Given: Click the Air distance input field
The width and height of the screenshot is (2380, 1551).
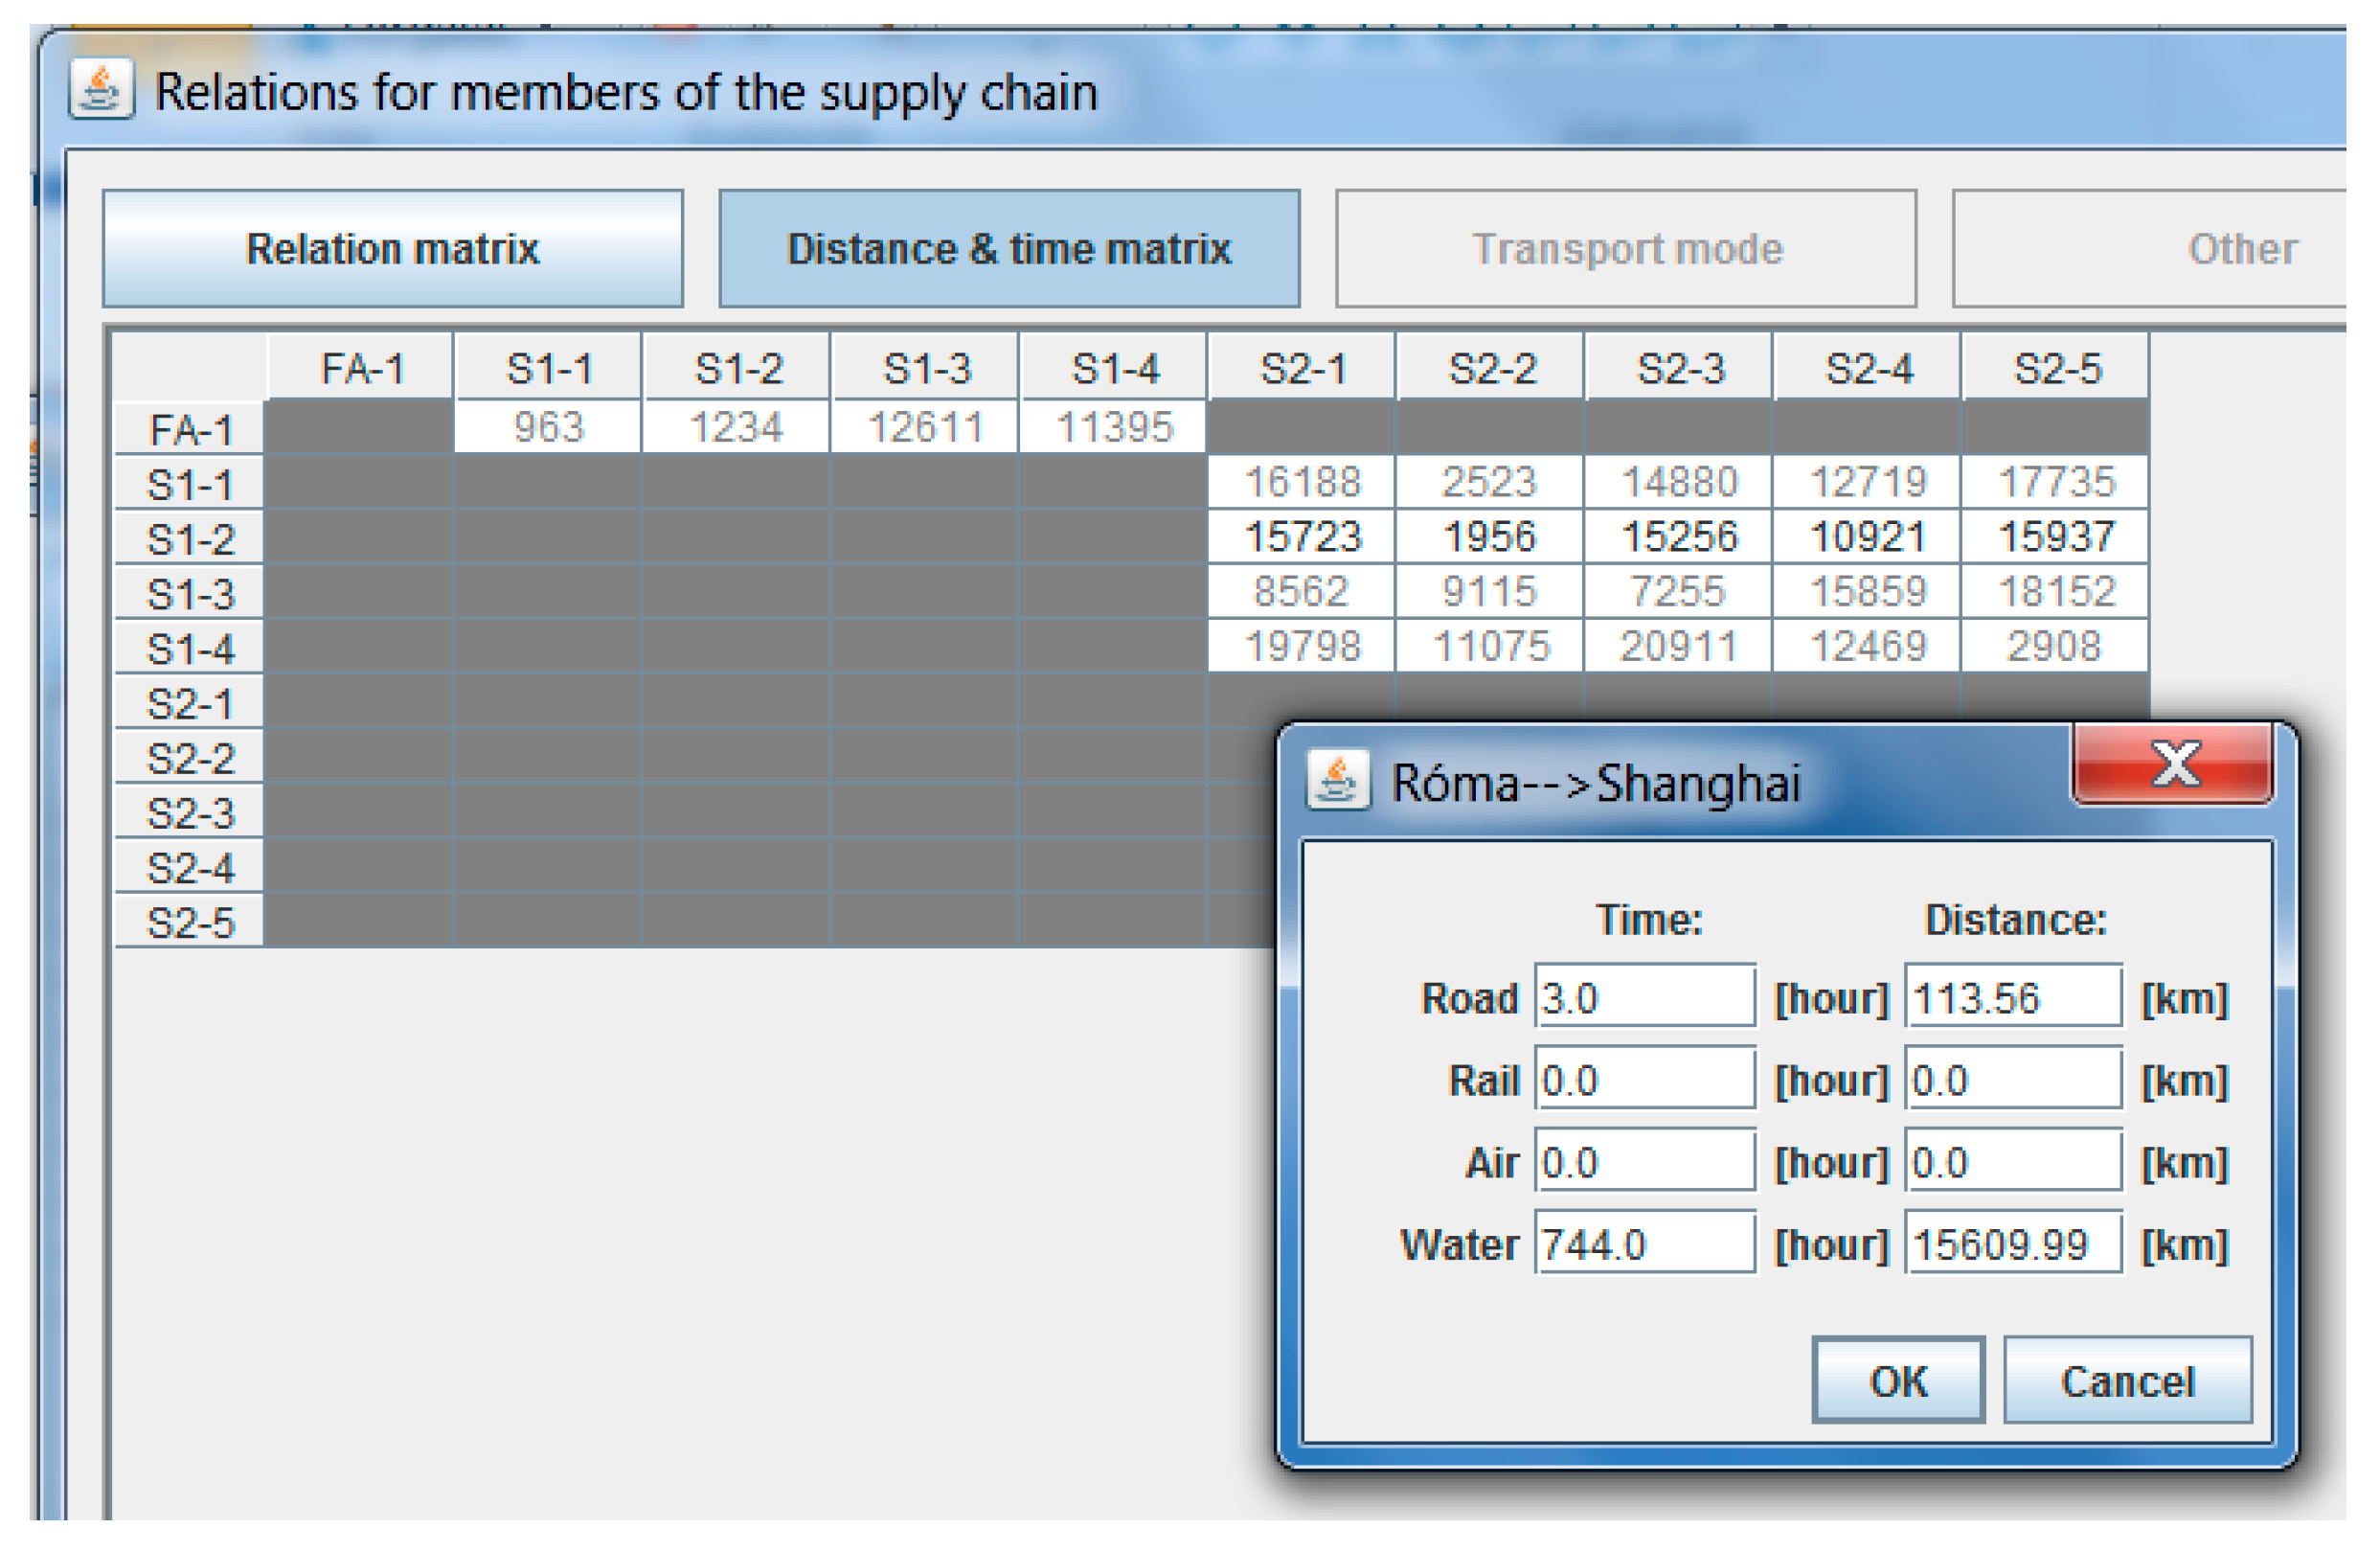Looking at the screenshot, I should click(2012, 1162).
